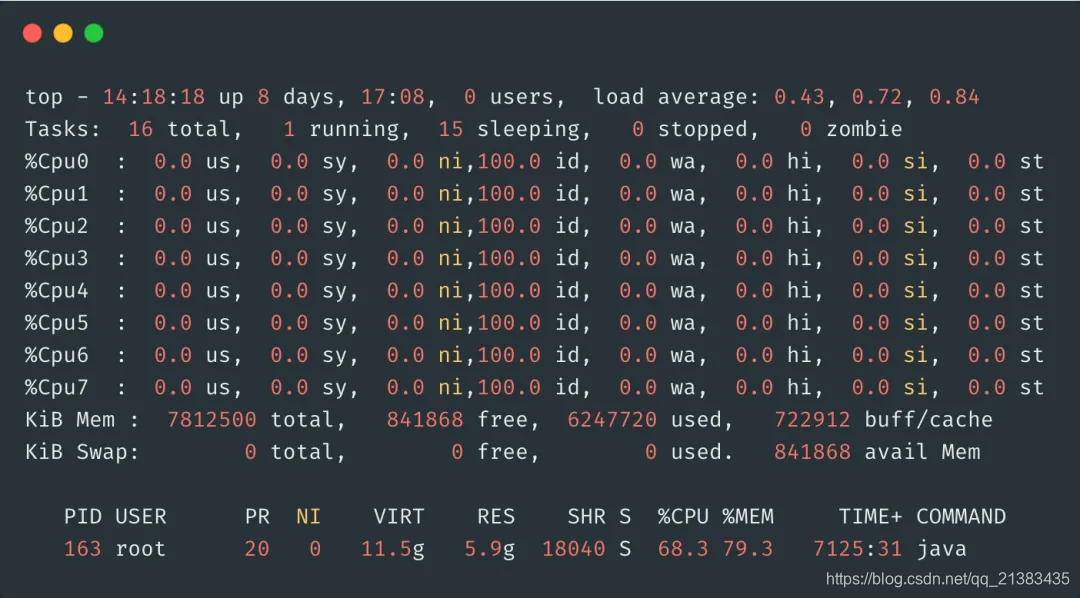Click the resident memory value 5.9g
This screenshot has width=1080, height=598.
490,549
